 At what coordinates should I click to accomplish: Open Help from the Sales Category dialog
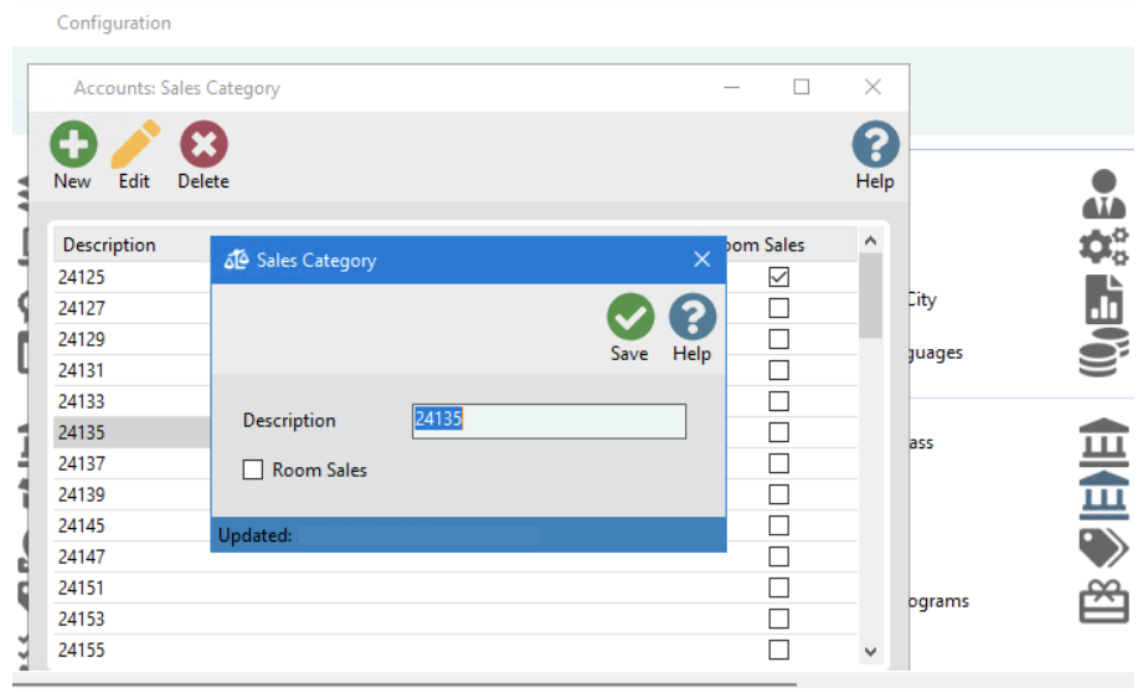(x=690, y=316)
